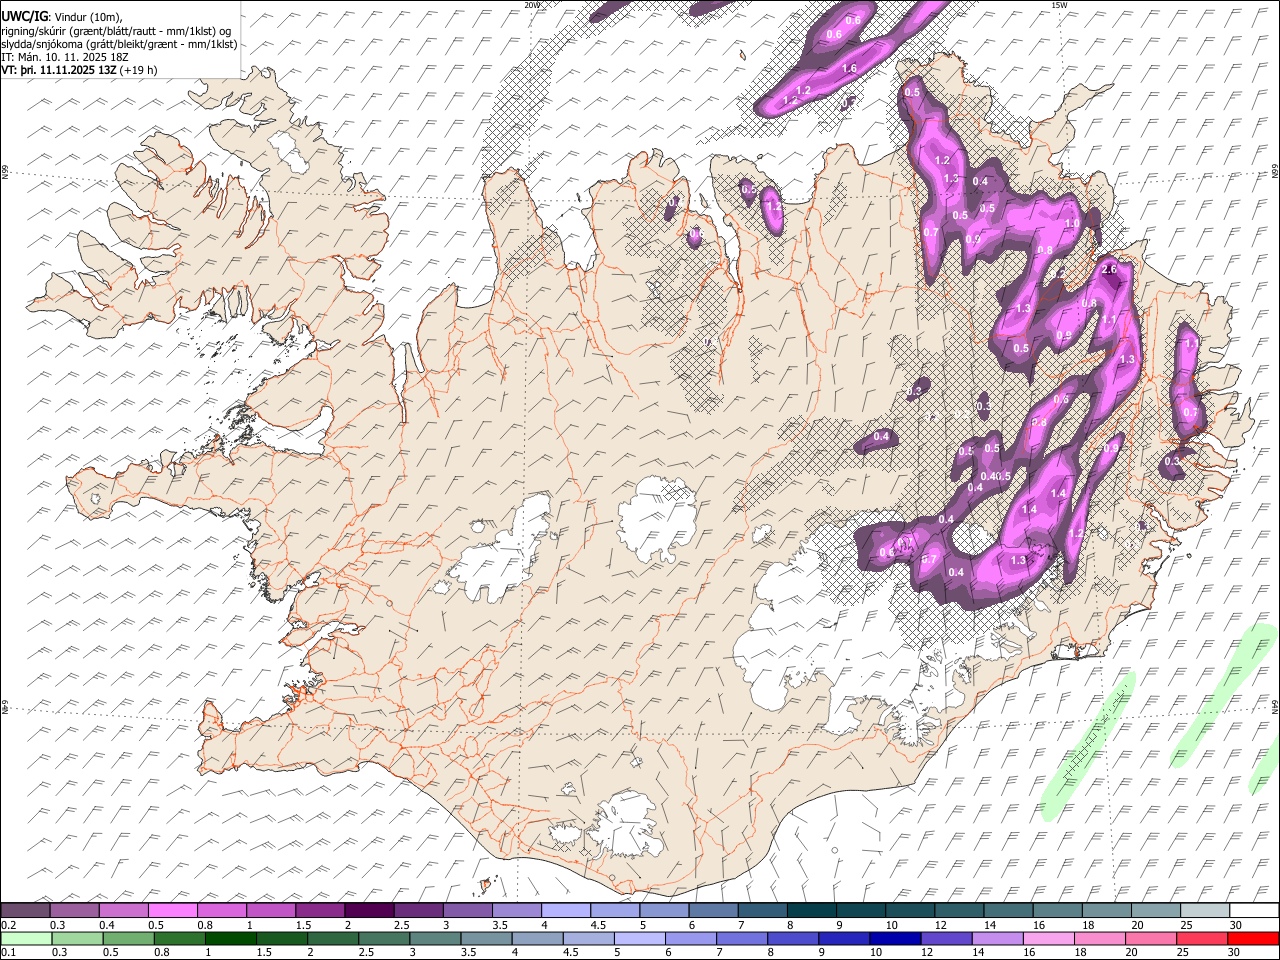Click the pale grey upper-legend swatch at 25

pyautogui.click(x=1204, y=910)
